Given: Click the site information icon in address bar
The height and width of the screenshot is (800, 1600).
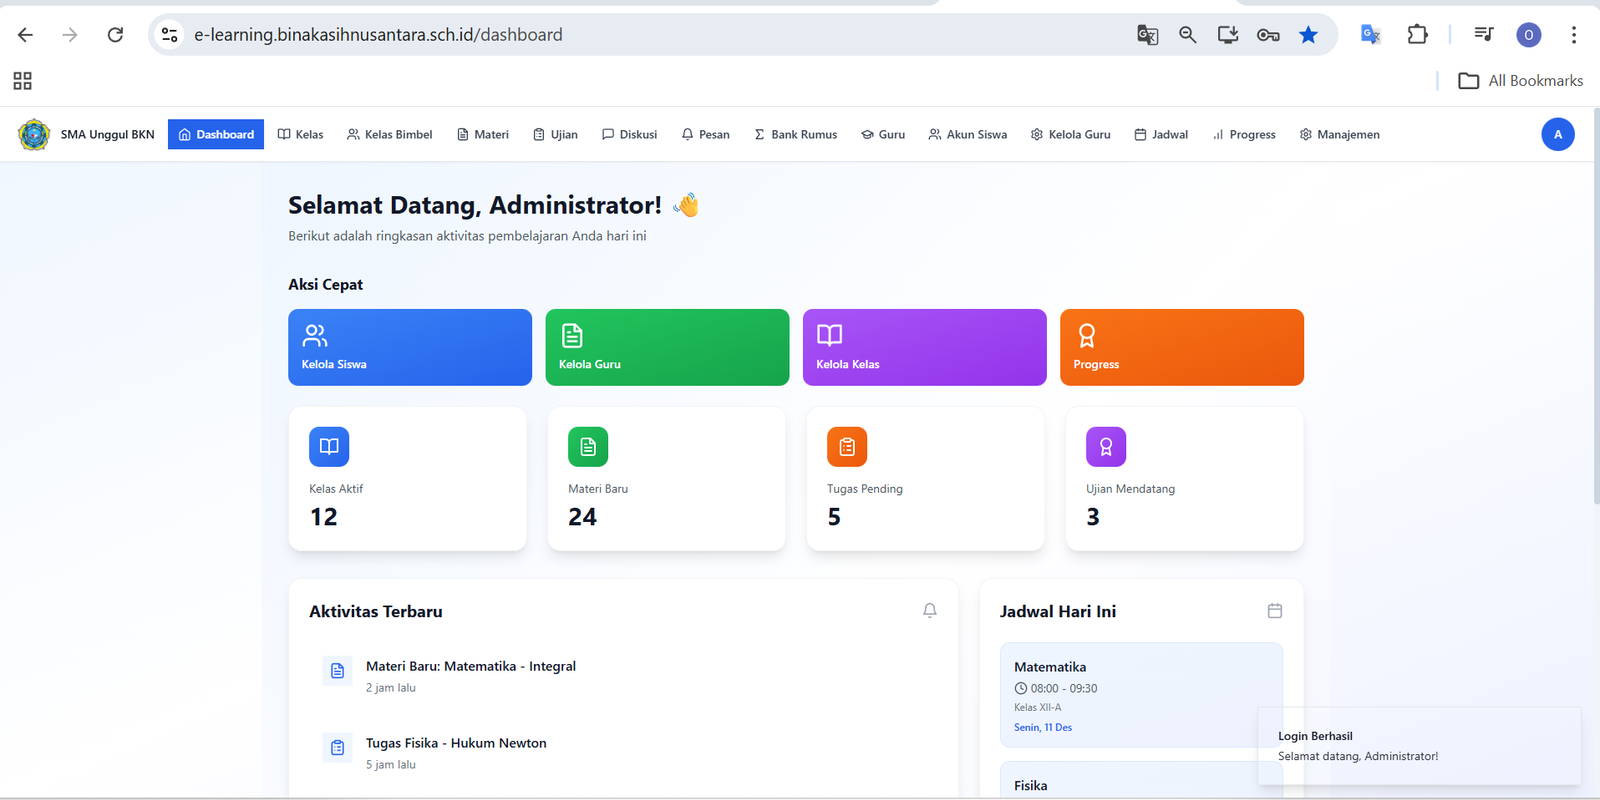Looking at the screenshot, I should [170, 35].
